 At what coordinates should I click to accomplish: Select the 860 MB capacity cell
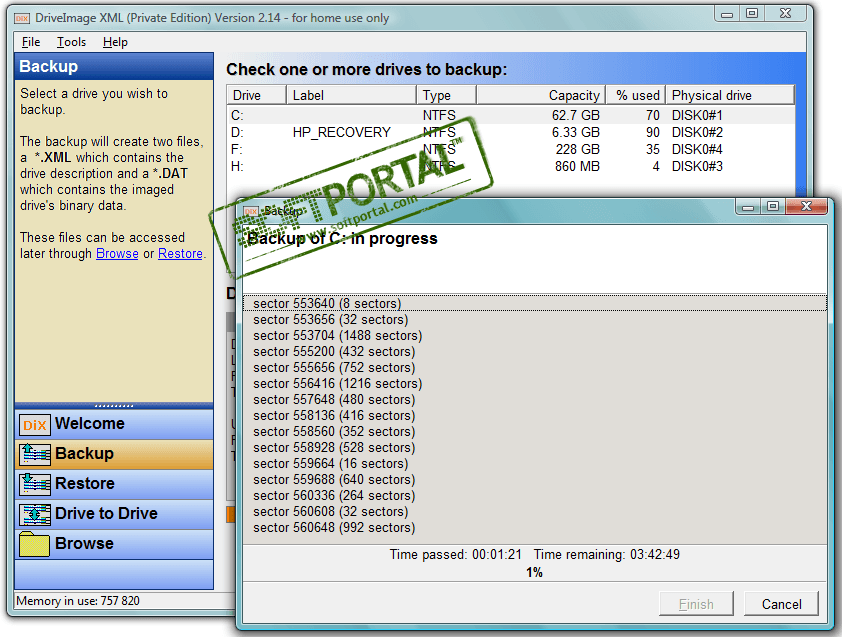click(x=577, y=167)
